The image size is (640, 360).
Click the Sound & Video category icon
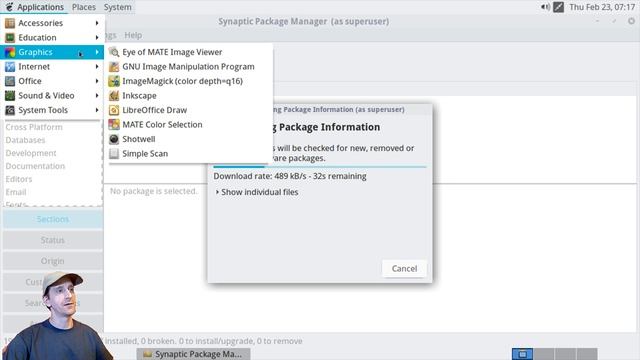point(10,96)
